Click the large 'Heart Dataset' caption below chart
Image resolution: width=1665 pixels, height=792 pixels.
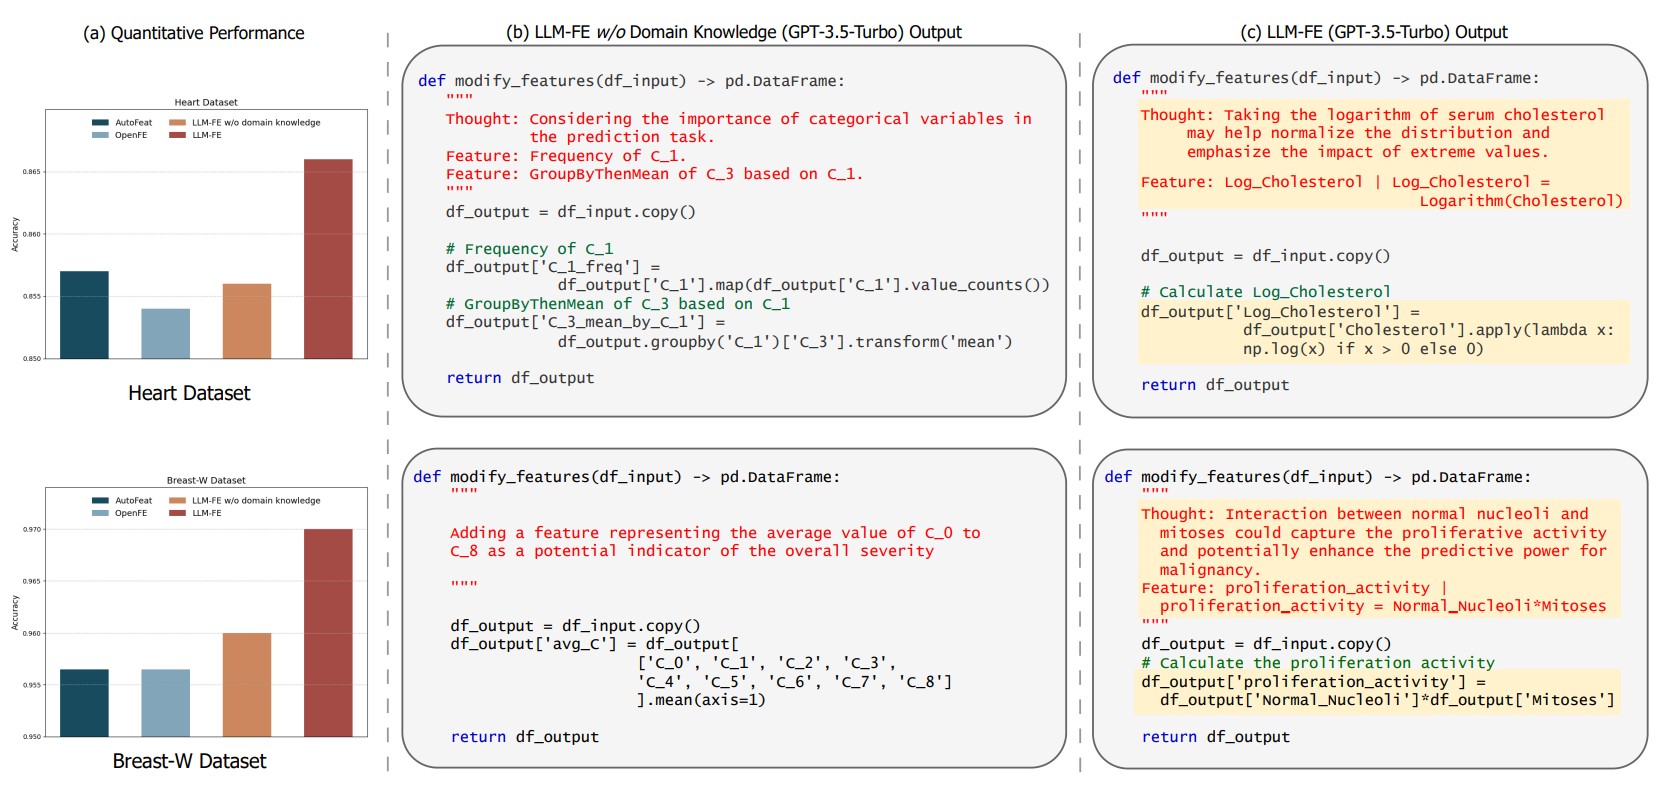[189, 393]
